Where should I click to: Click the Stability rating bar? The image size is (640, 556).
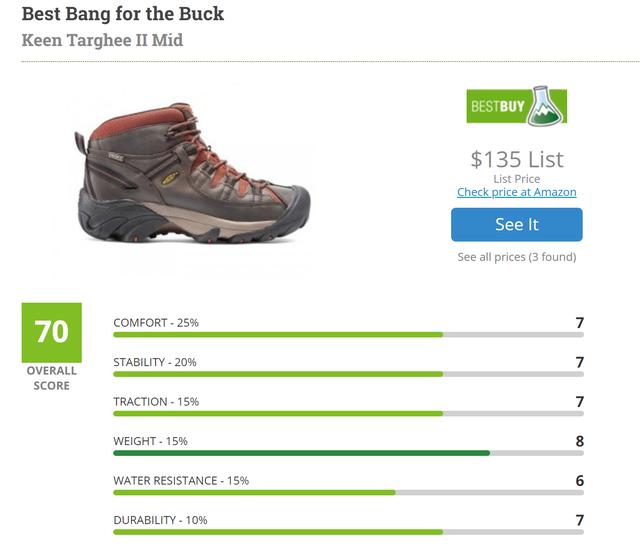[348, 374]
